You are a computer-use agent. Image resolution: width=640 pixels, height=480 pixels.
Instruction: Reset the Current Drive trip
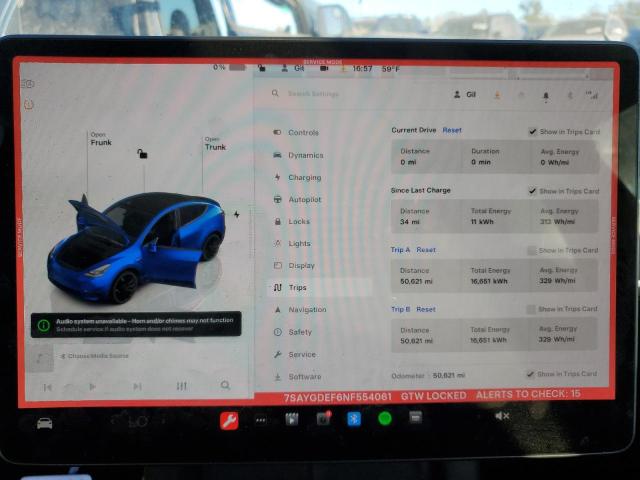[x=452, y=130]
